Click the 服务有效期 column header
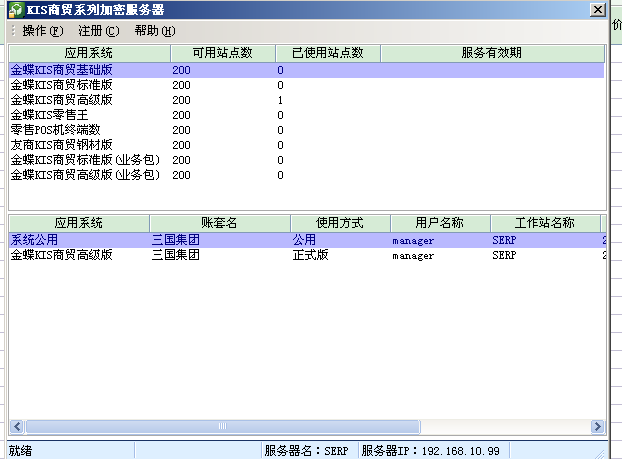 coord(492,53)
